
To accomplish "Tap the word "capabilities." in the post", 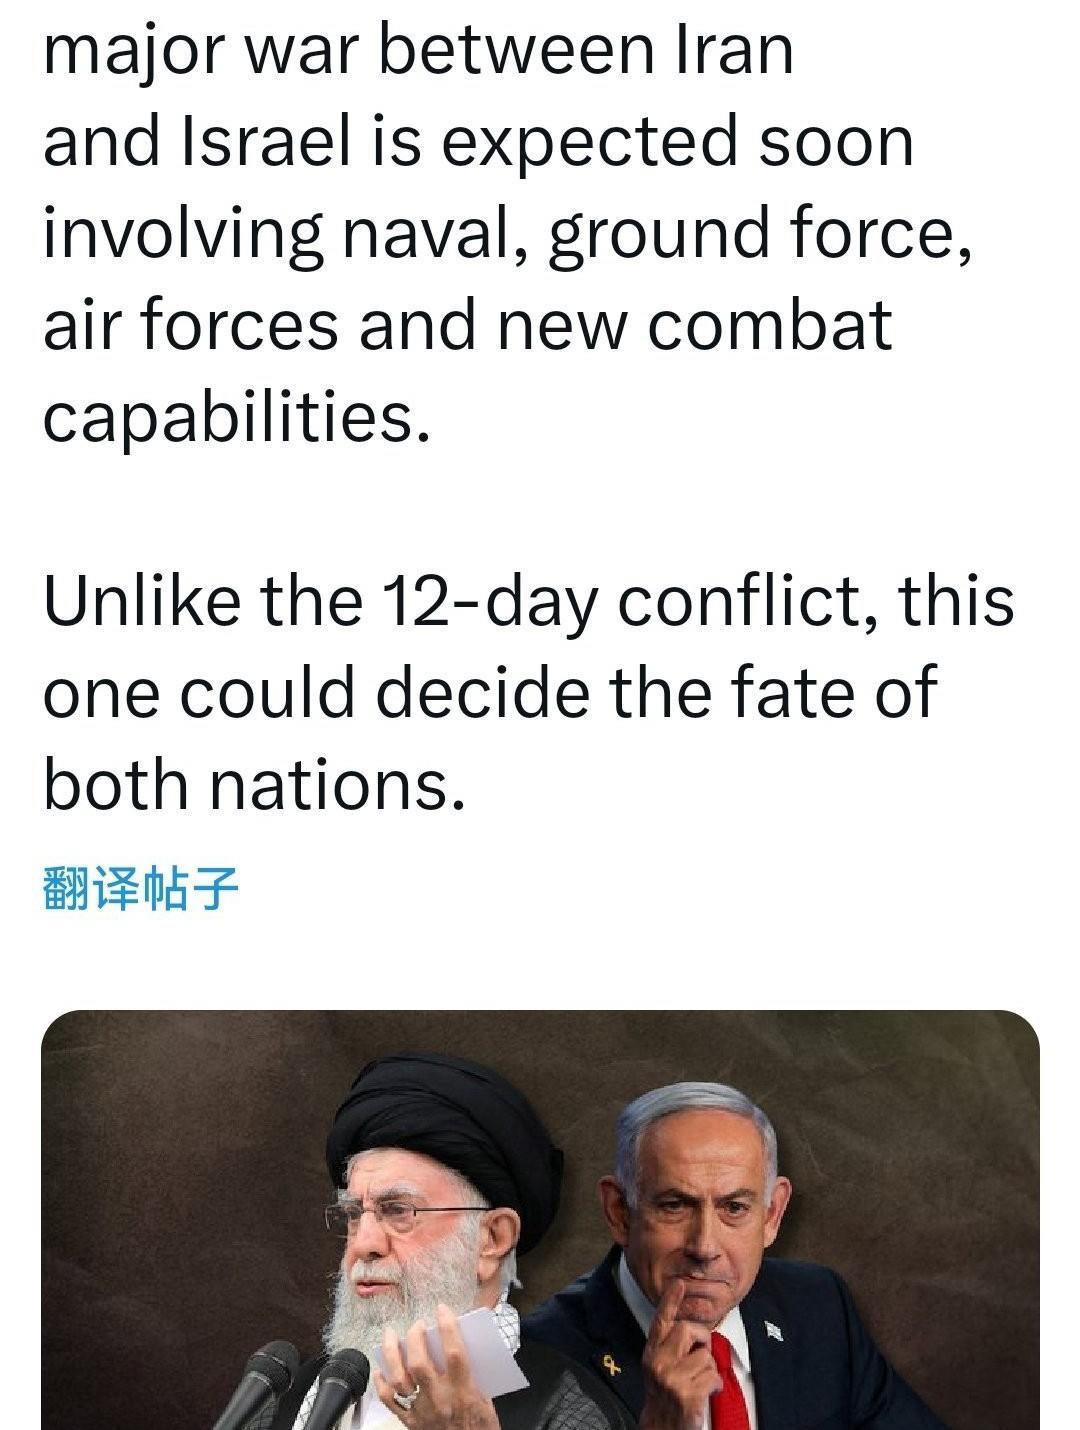I will pyautogui.click(x=237, y=417).
